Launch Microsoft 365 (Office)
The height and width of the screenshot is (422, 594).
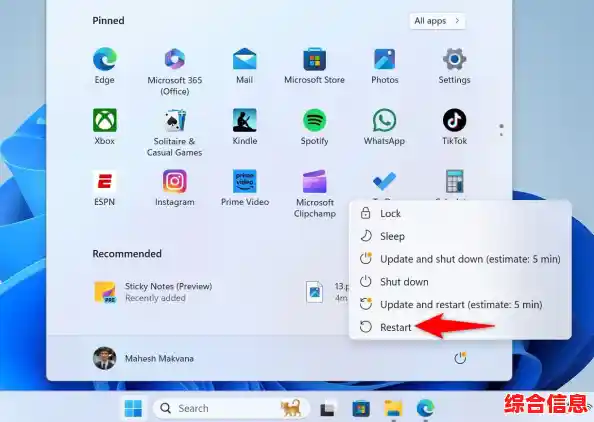[x=175, y=71]
